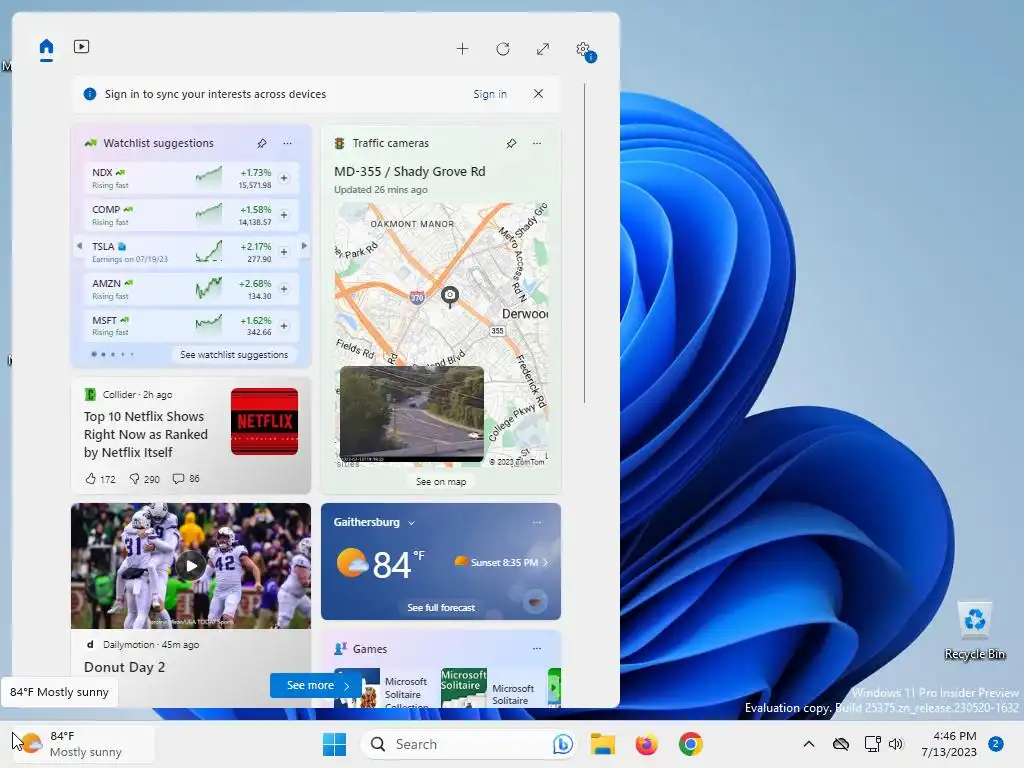
Task: Click See watchlist suggestions button
Action: (234, 355)
